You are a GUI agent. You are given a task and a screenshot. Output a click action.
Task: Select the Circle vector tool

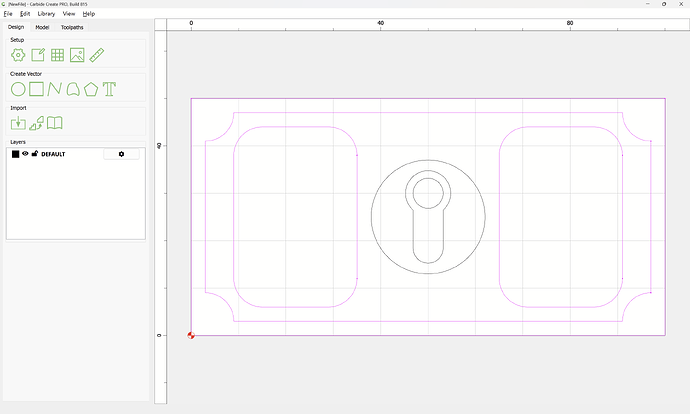(x=18, y=89)
